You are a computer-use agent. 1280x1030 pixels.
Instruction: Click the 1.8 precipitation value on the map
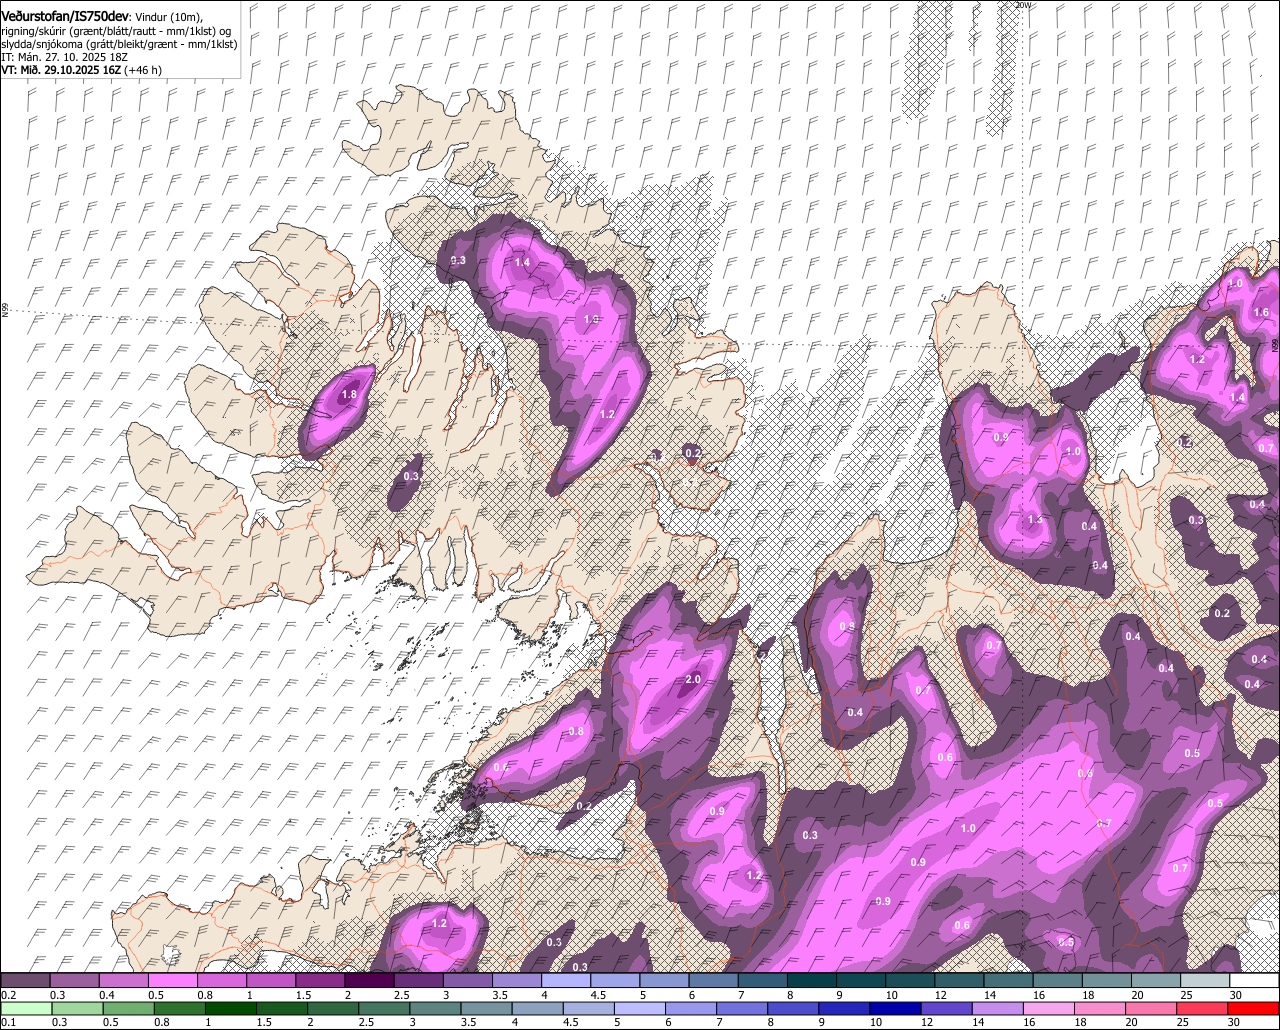pyautogui.click(x=349, y=395)
